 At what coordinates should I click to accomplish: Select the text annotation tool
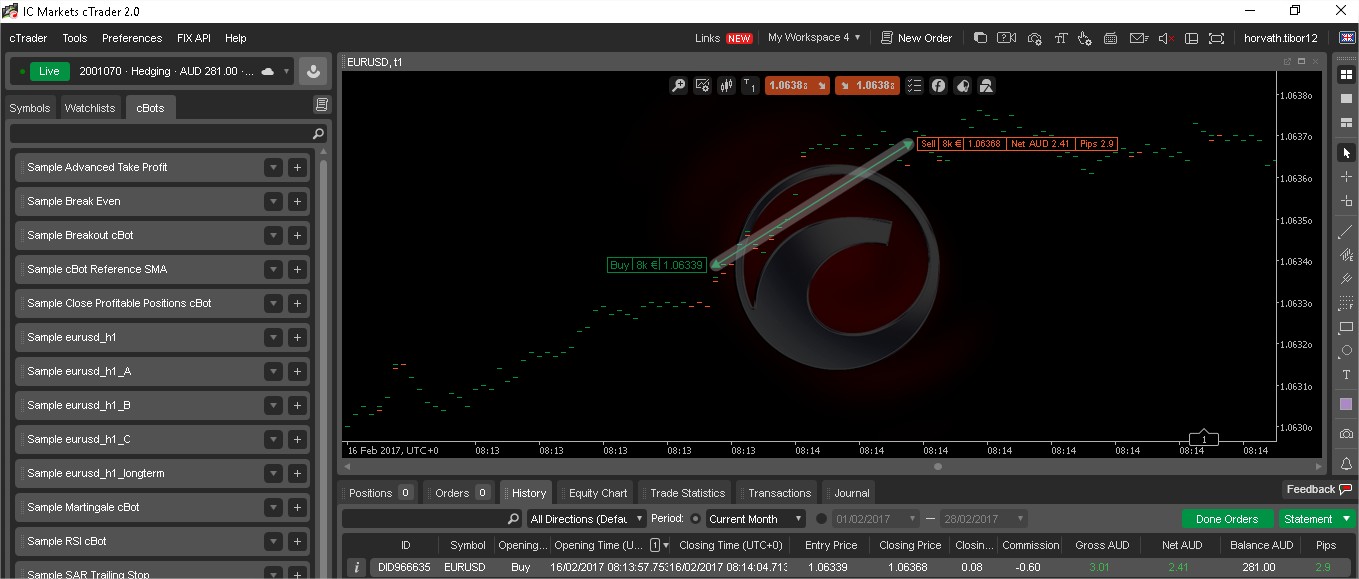coord(1346,375)
